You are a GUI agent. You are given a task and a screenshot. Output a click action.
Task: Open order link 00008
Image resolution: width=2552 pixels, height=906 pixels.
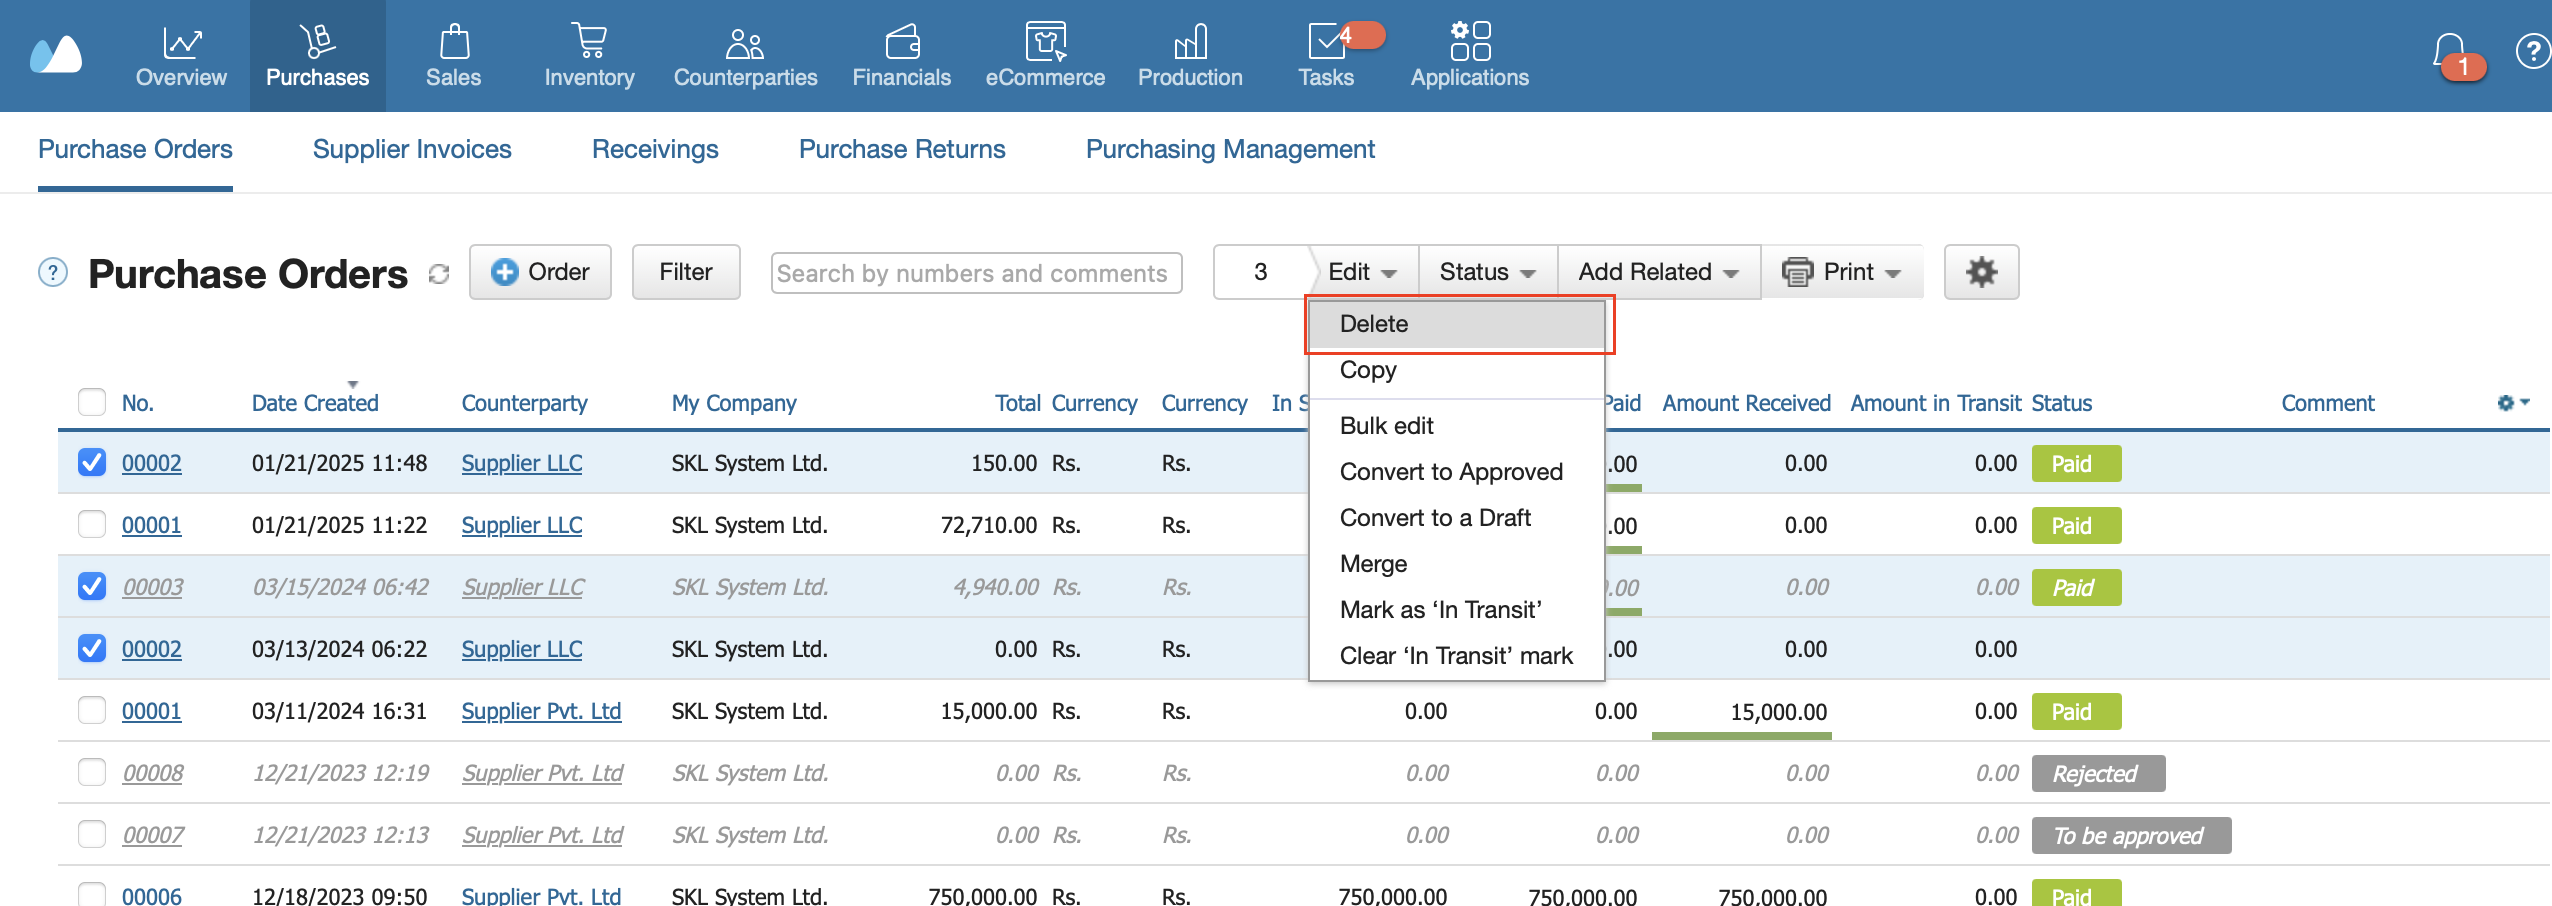point(153,773)
